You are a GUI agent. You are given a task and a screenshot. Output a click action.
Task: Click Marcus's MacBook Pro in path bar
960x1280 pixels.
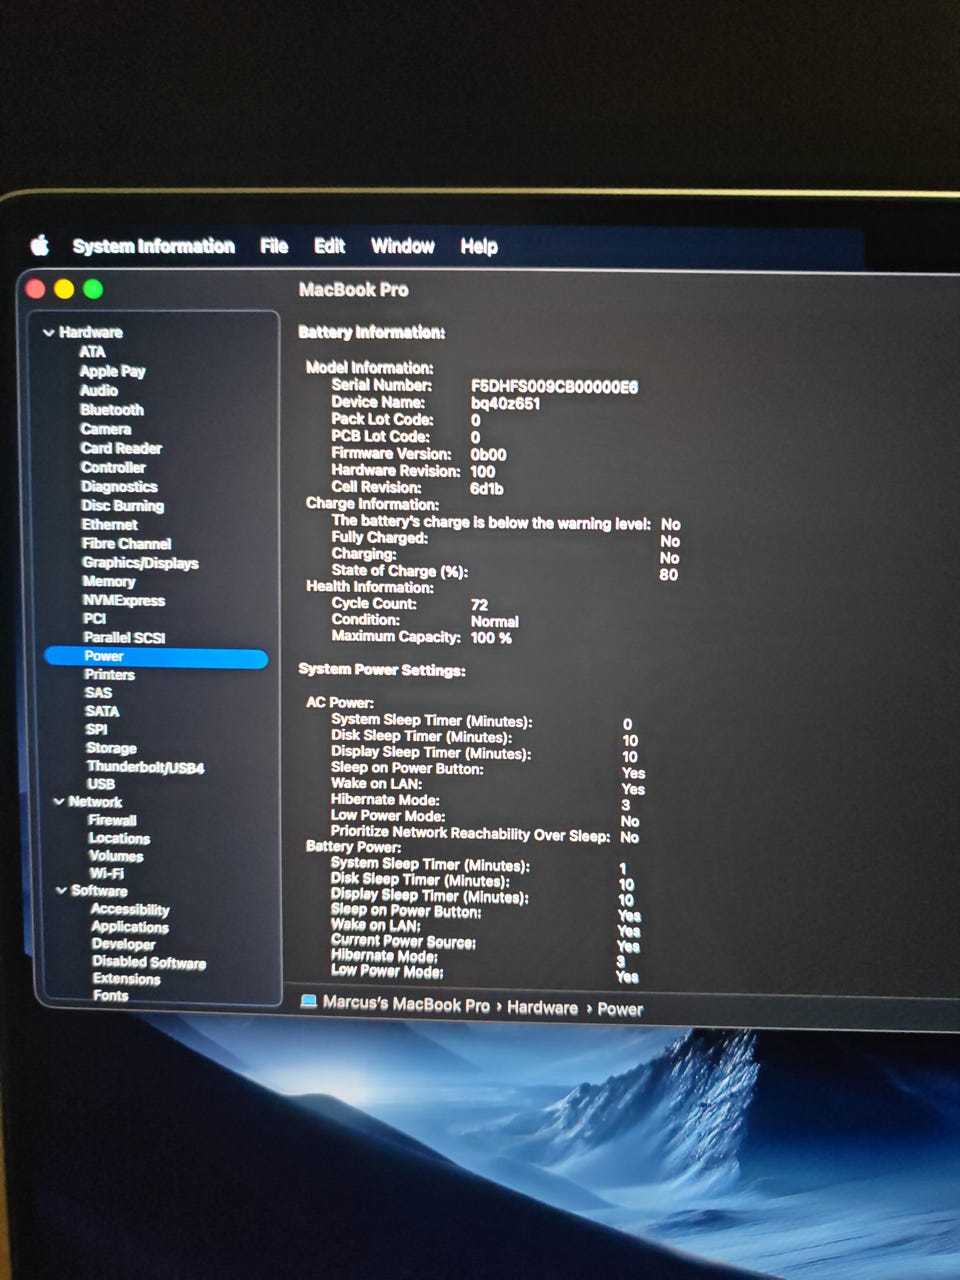pos(406,1004)
